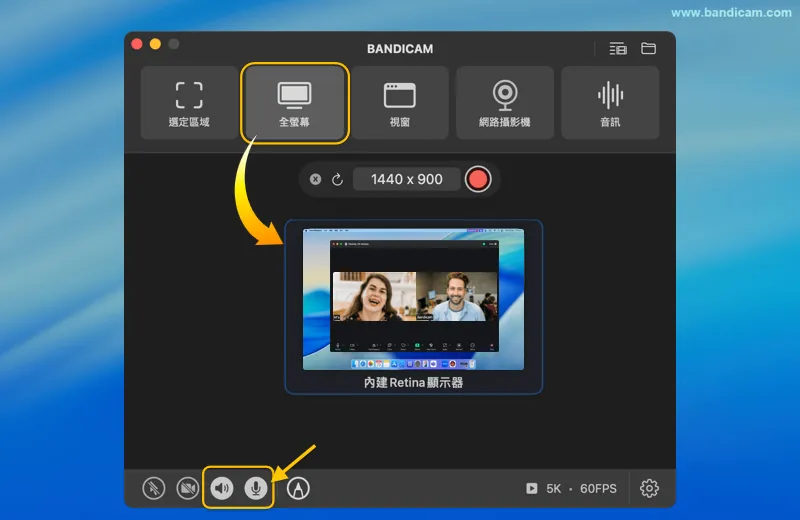This screenshot has height=520, width=800.
Task: Open the drawing annotation tool icon
Action: coord(298,488)
